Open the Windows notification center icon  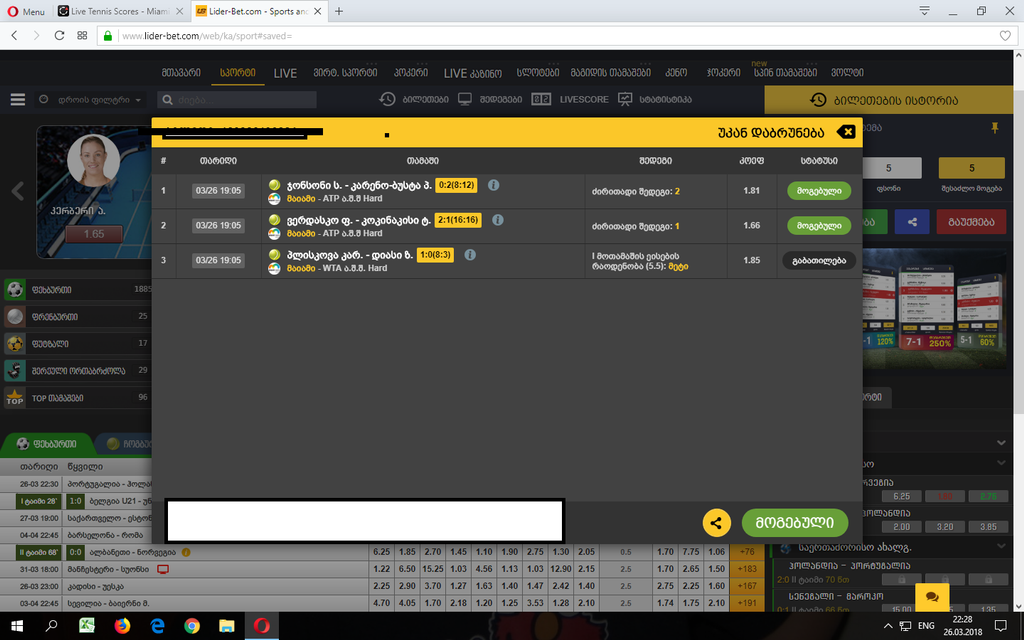click(x=1000, y=626)
